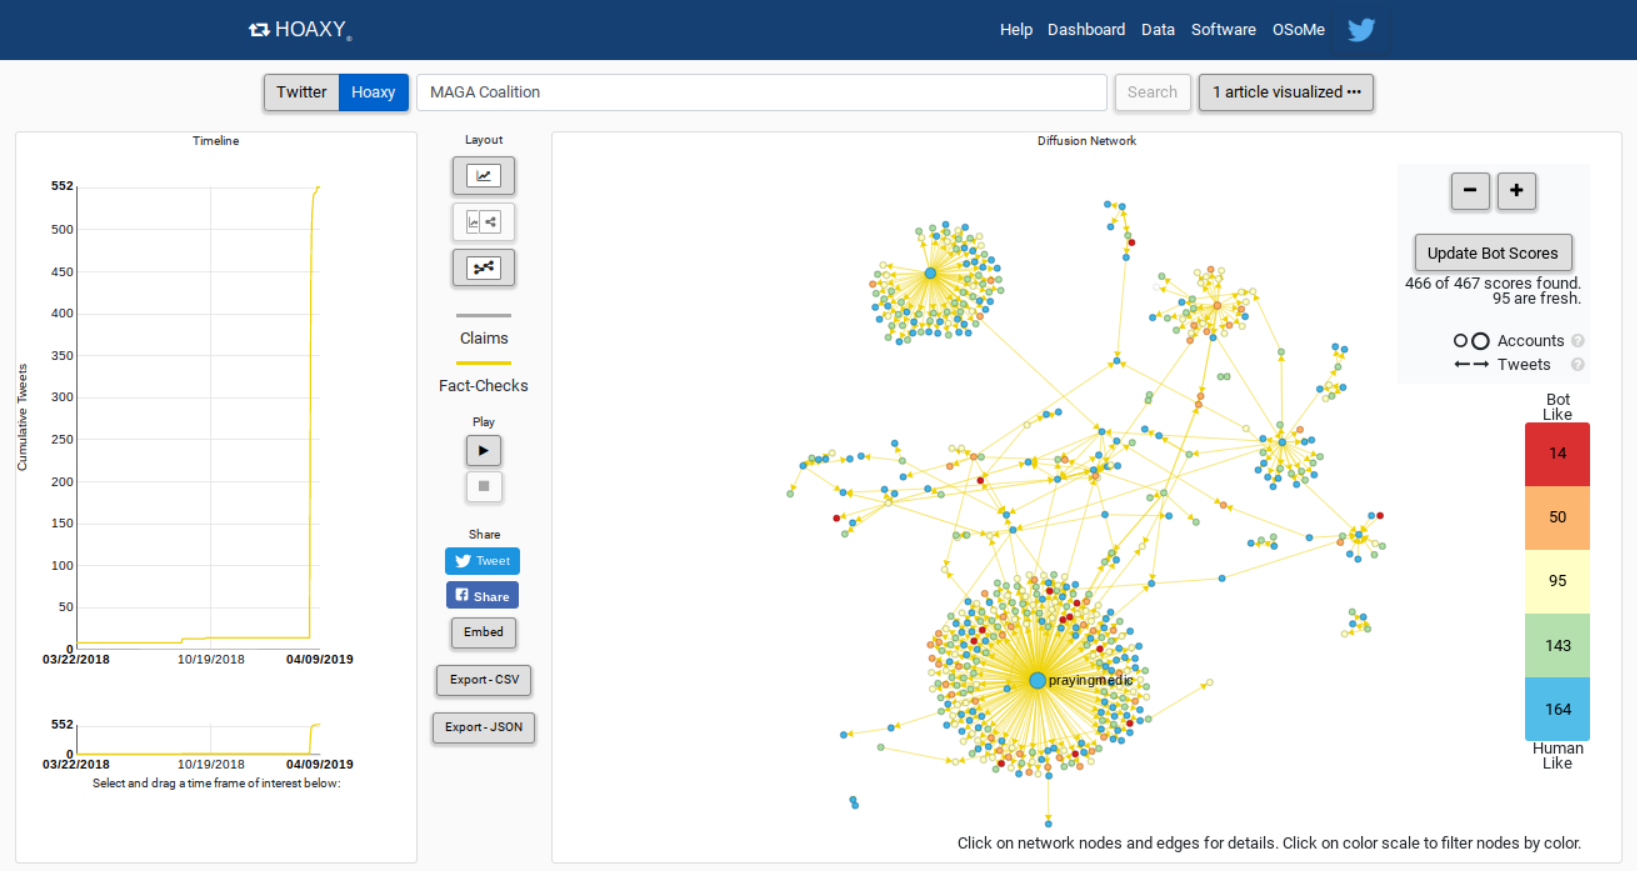
Task: Toggle the Fact-Checks filter
Action: tap(483, 386)
